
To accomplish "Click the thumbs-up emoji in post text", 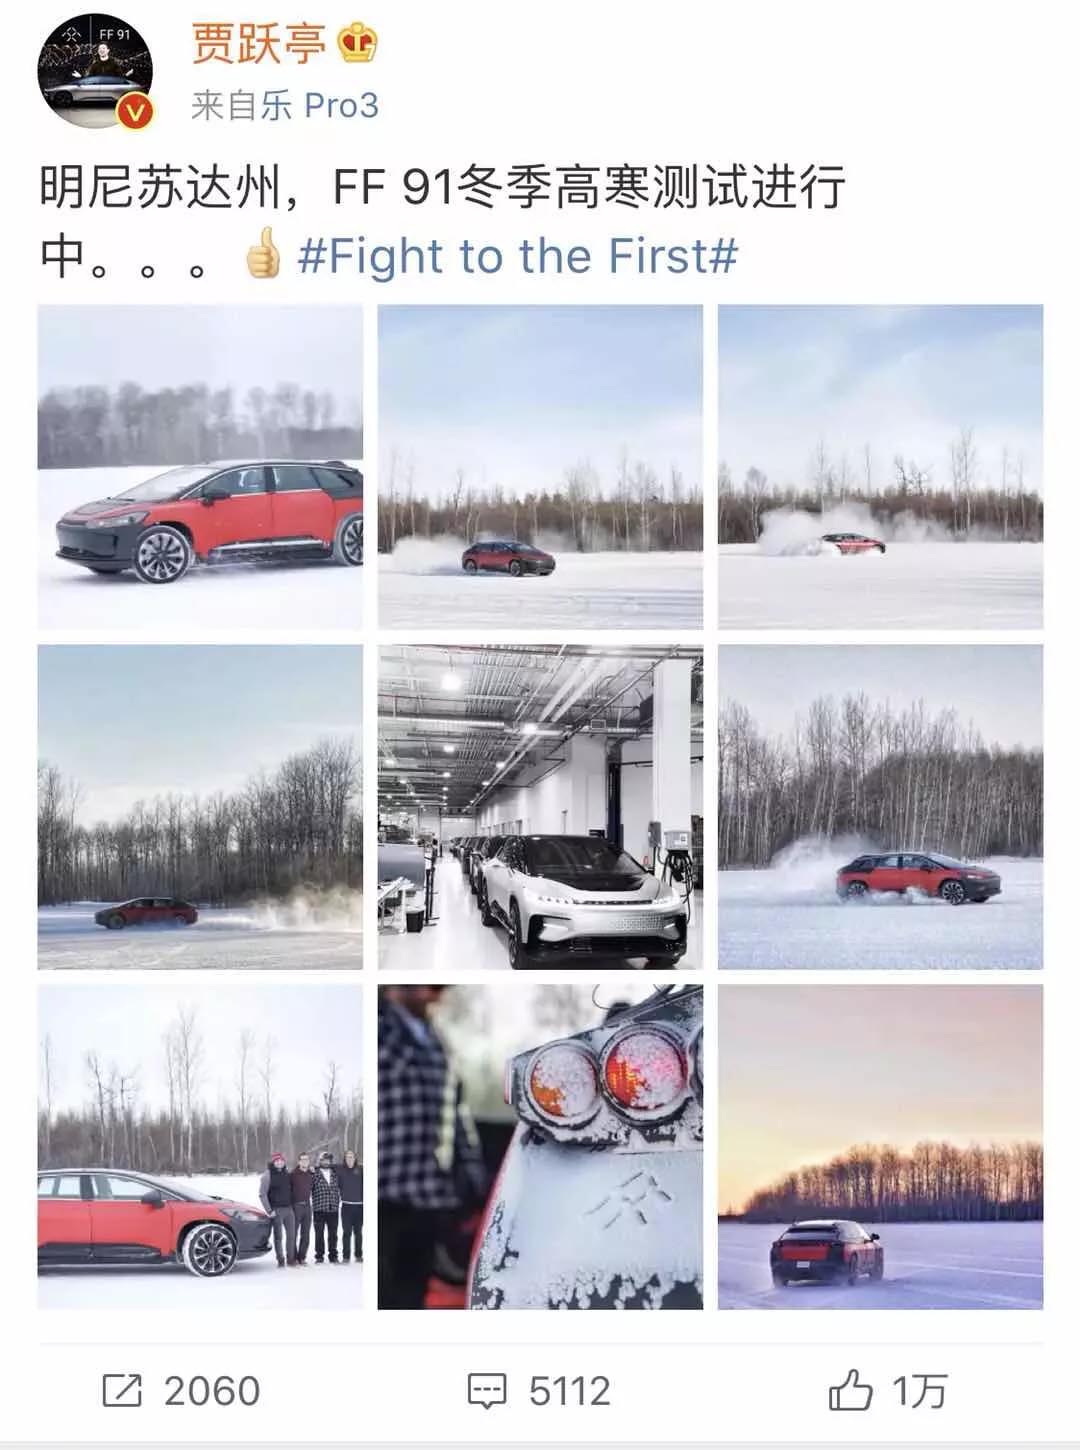I will pos(264,254).
